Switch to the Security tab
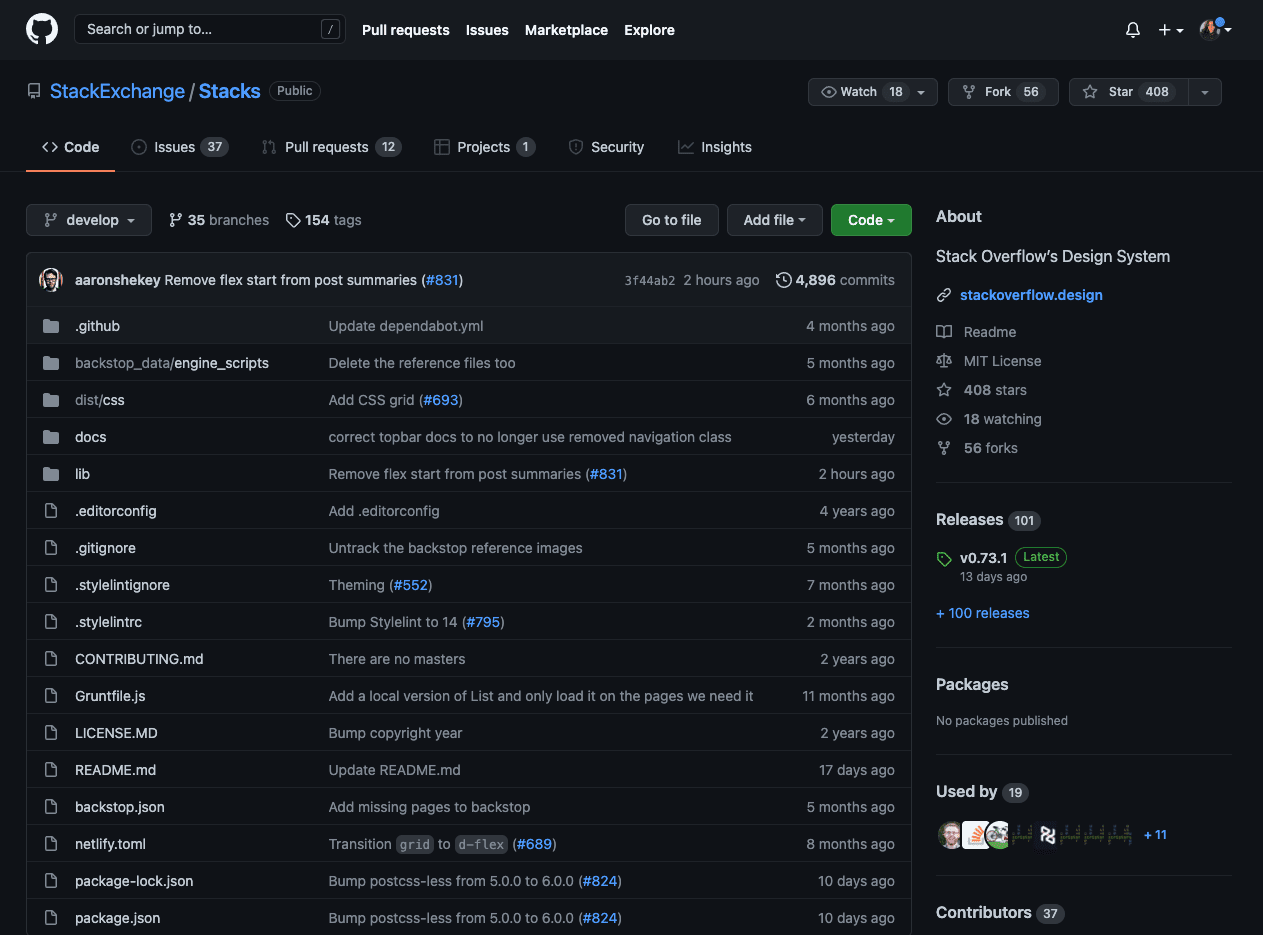 pos(606,147)
